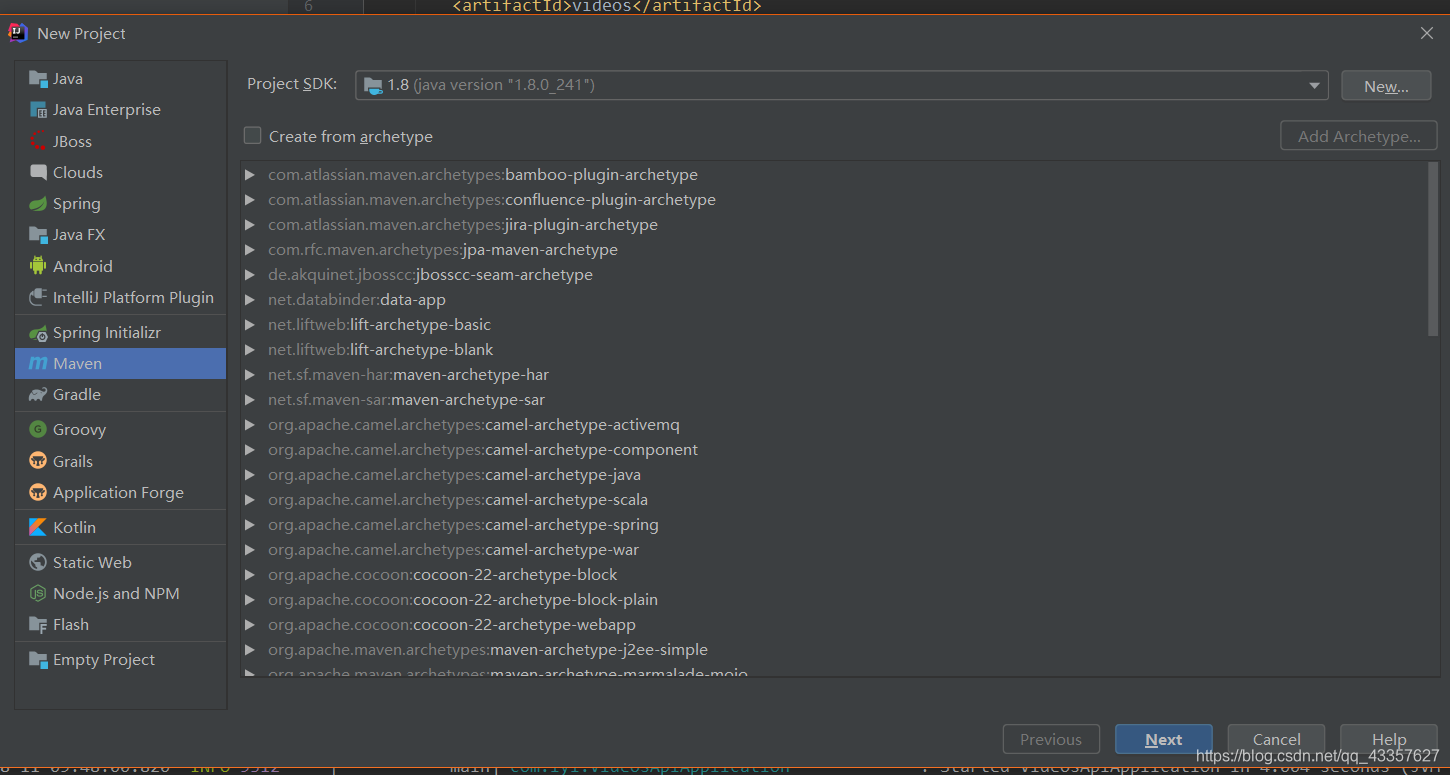Click the Spring leaf icon
The height and width of the screenshot is (775, 1450).
(x=38, y=204)
